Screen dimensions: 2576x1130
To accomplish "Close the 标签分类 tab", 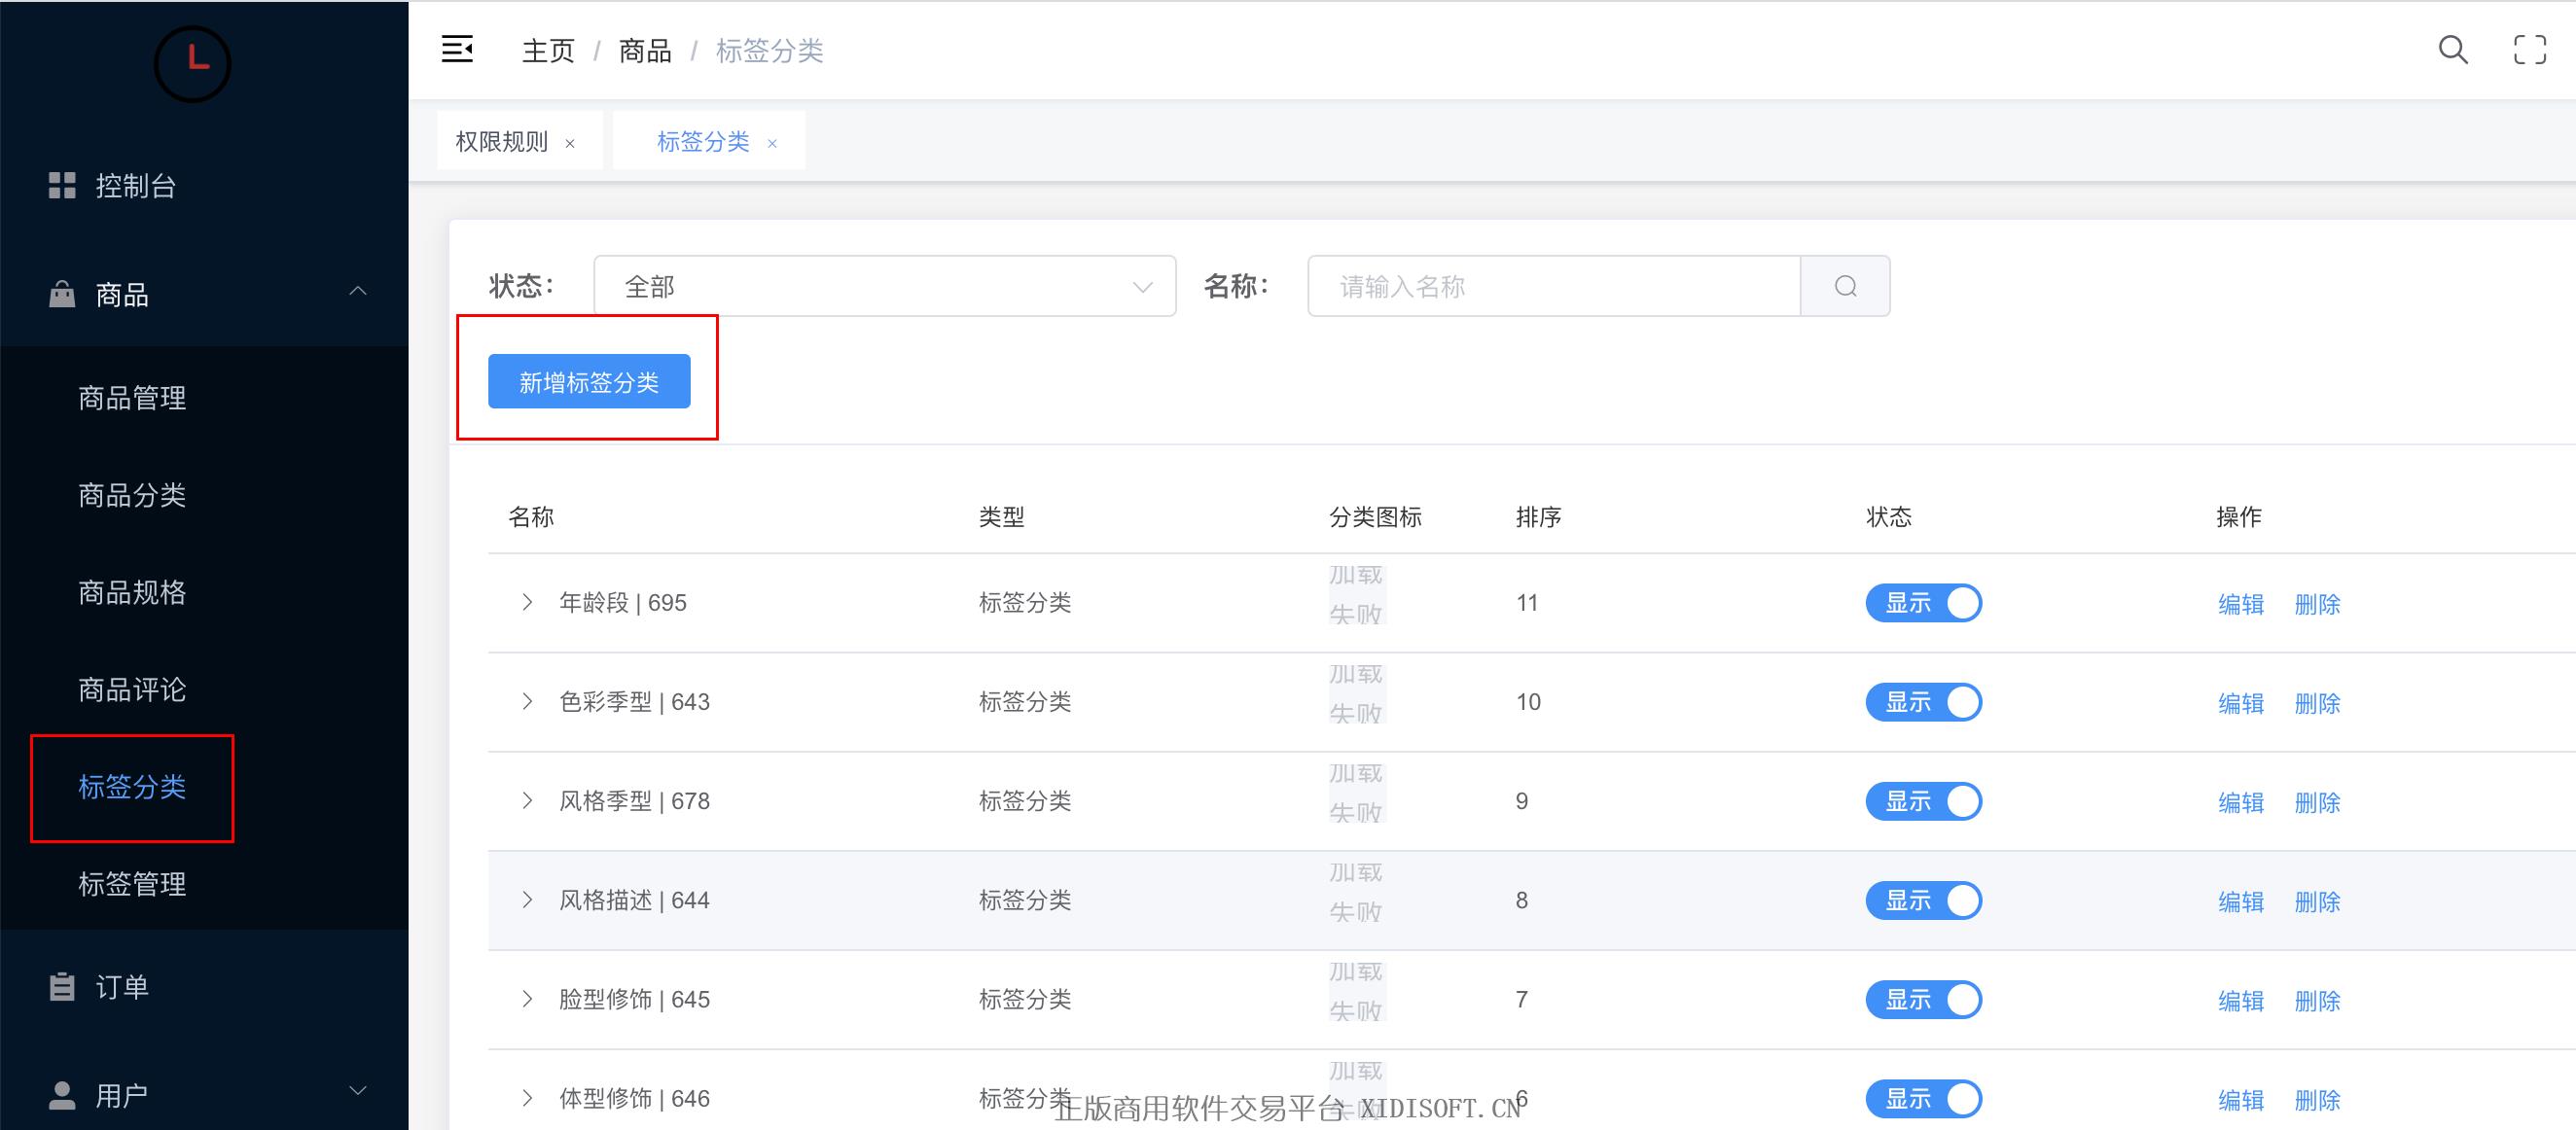I will point(772,143).
